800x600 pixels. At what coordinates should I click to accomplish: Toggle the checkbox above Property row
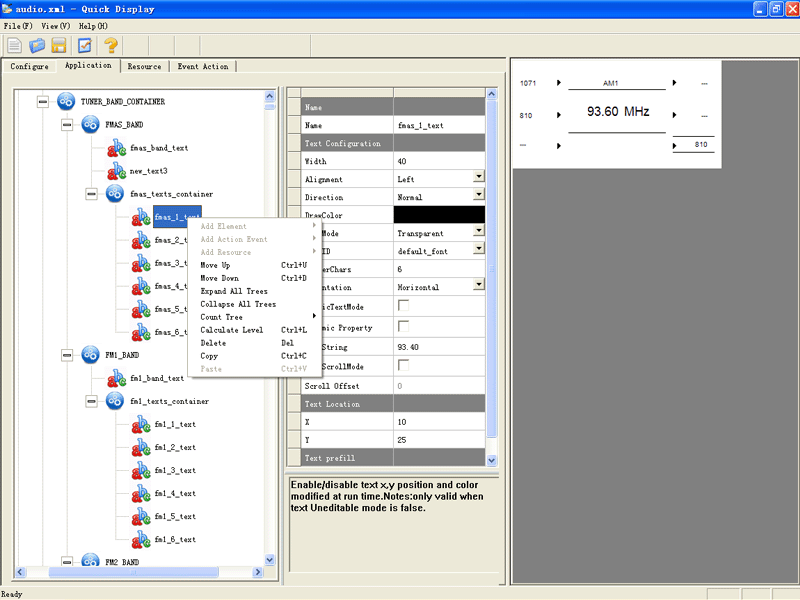click(403, 305)
